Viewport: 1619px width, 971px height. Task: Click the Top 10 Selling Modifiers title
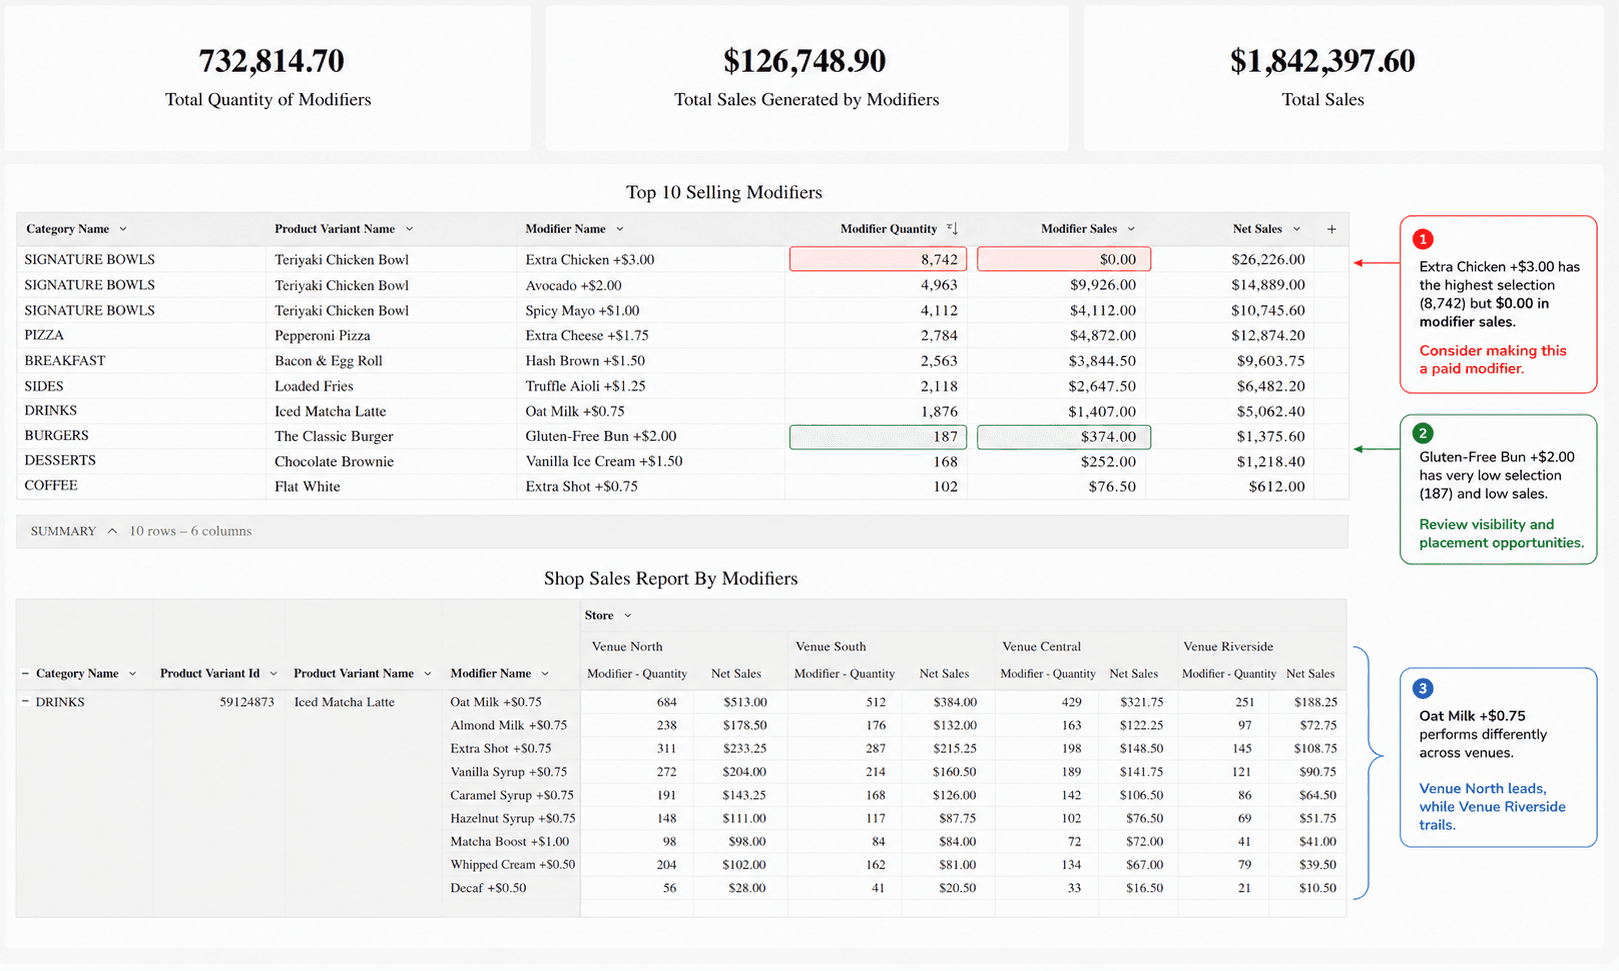pos(724,192)
